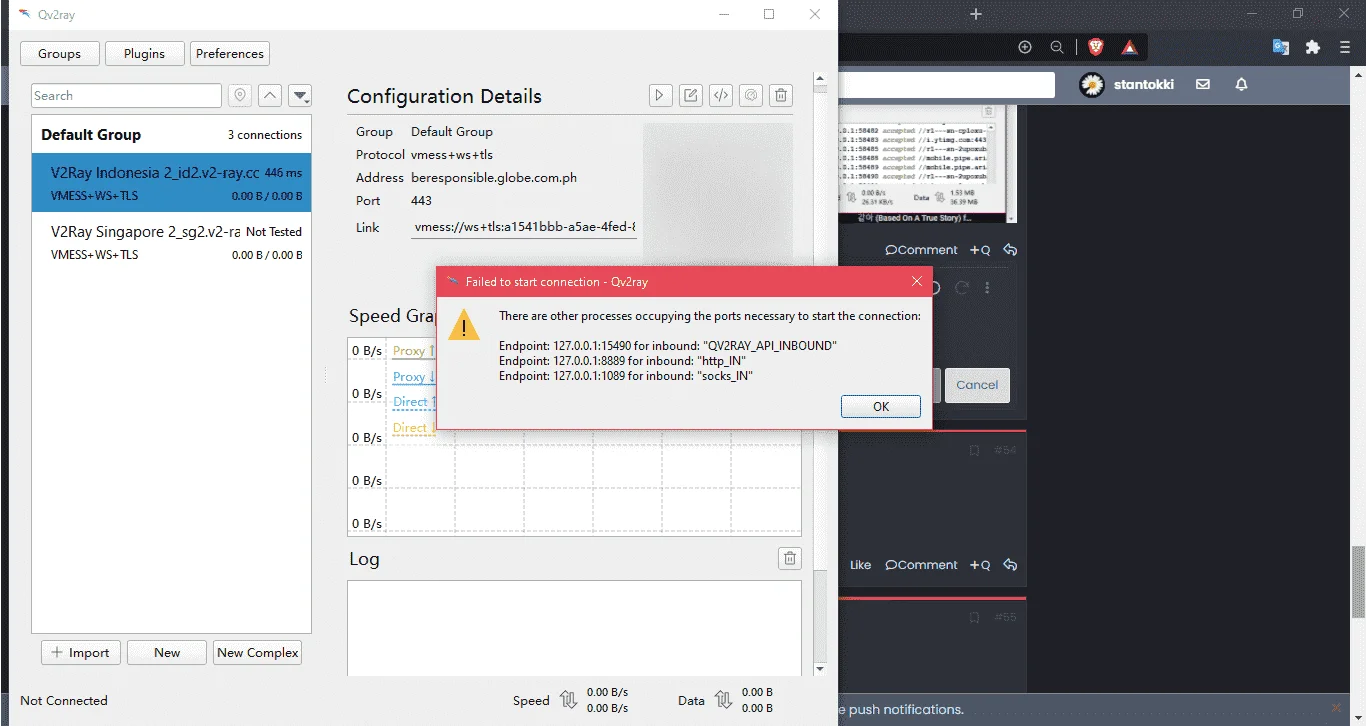
Task: Click the Not Connected status text
Action: tap(64, 700)
